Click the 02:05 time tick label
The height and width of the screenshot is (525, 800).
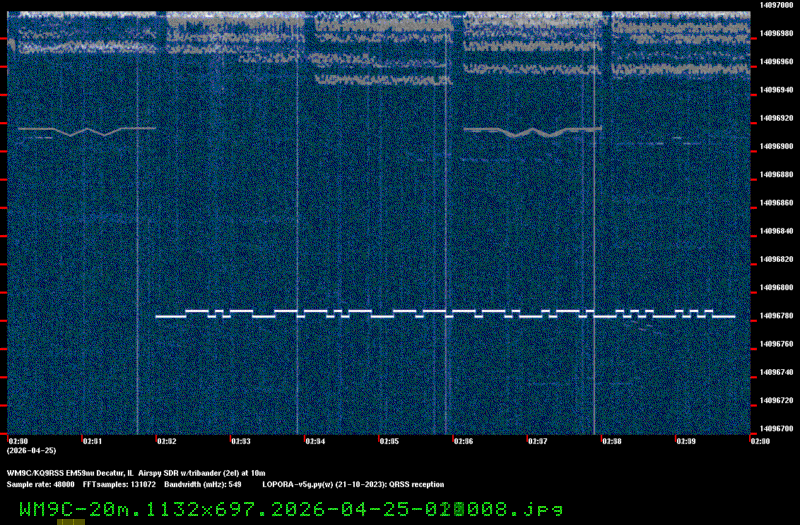(x=389, y=440)
